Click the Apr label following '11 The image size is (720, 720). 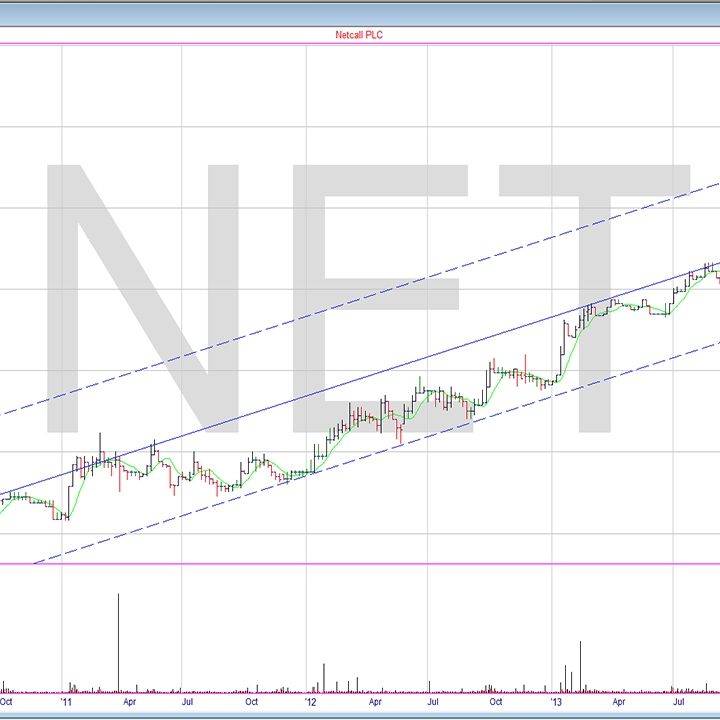click(129, 702)
